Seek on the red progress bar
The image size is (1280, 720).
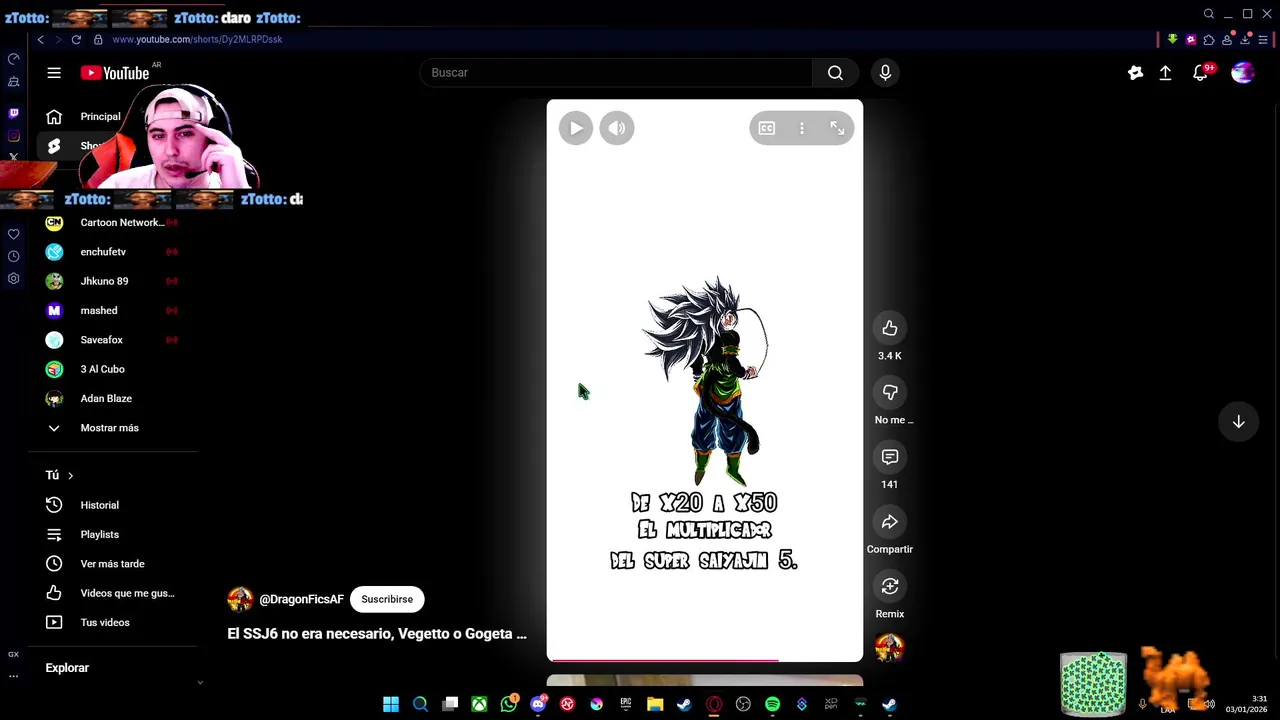click(705, 660)
